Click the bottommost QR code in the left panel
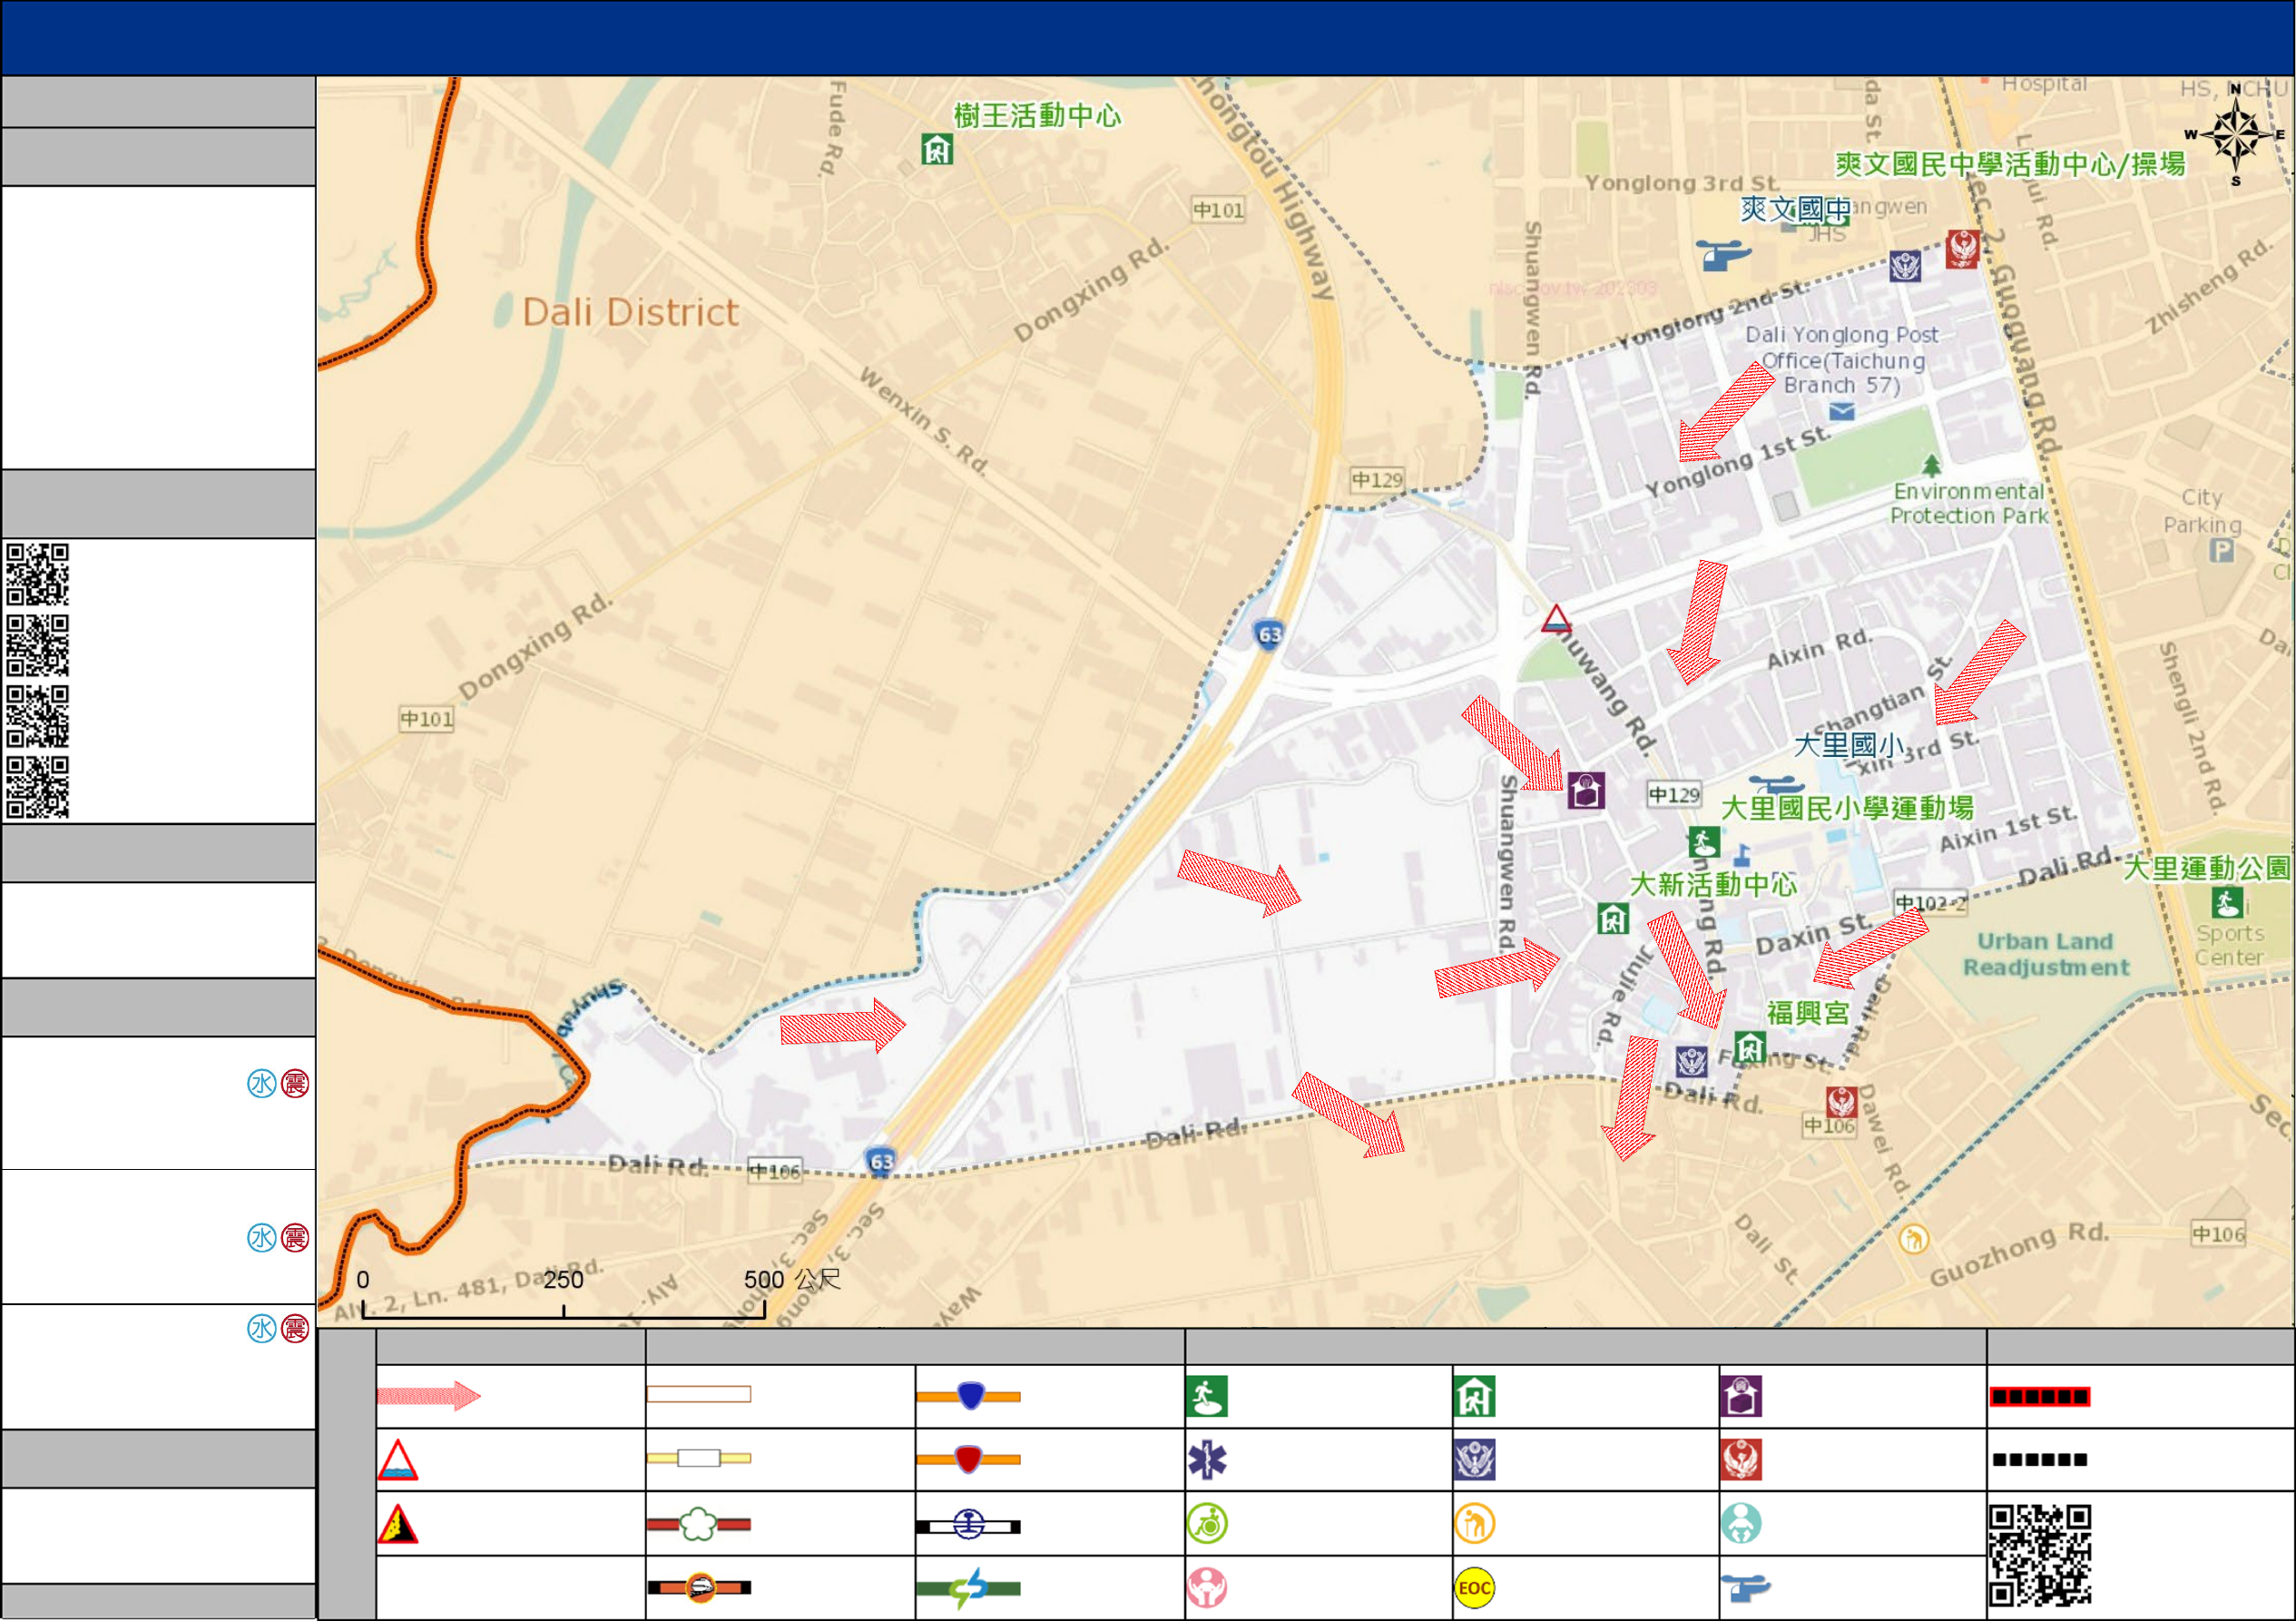Viewport: 2296px width, 1621px height. pyautogui.click(x=38, y=788)
